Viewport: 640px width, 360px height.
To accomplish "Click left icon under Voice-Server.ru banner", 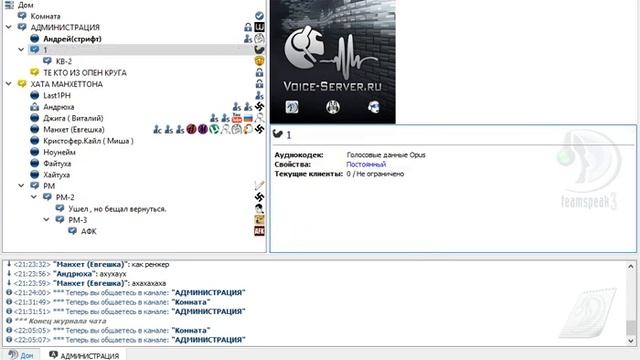I will coord(292,107).
